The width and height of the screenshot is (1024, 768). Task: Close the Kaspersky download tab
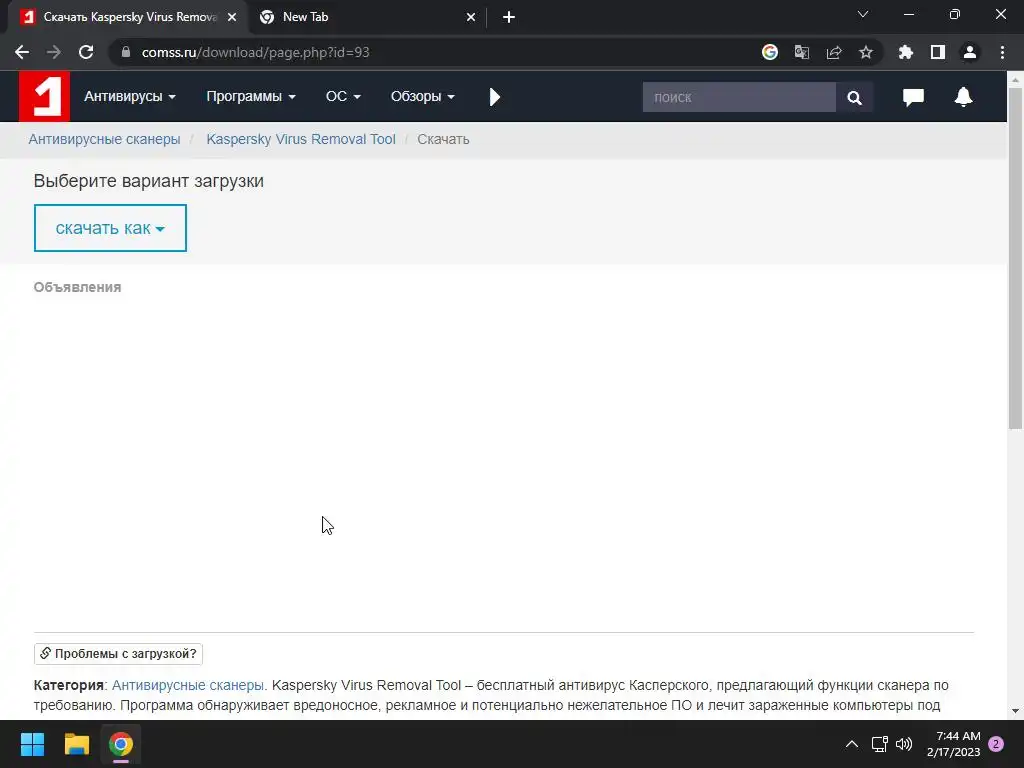click(x=232, y=17)
